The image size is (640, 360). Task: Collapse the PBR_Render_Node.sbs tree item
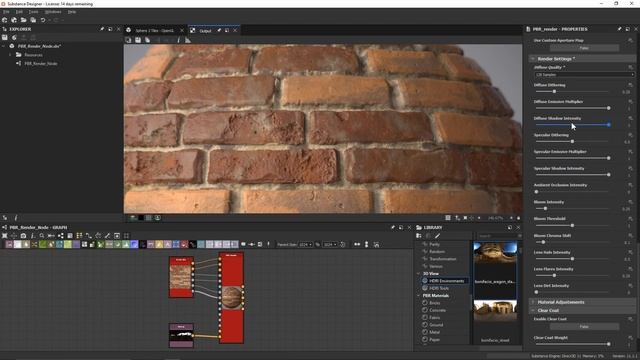tap(4, 46)
